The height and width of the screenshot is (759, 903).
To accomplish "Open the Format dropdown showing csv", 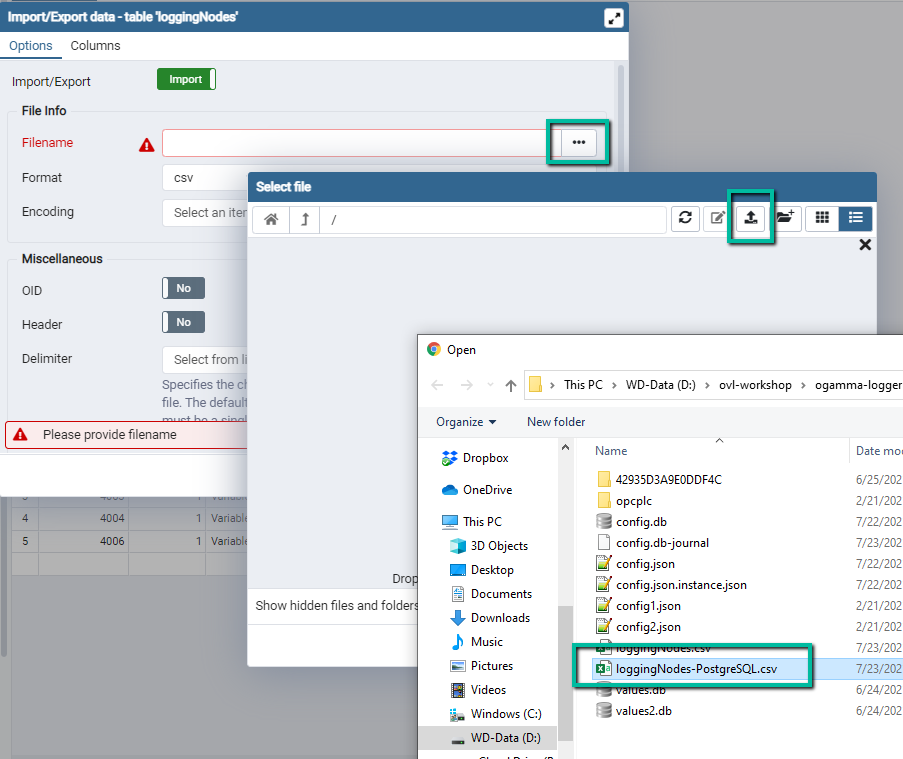I will [x=205, y=178].
